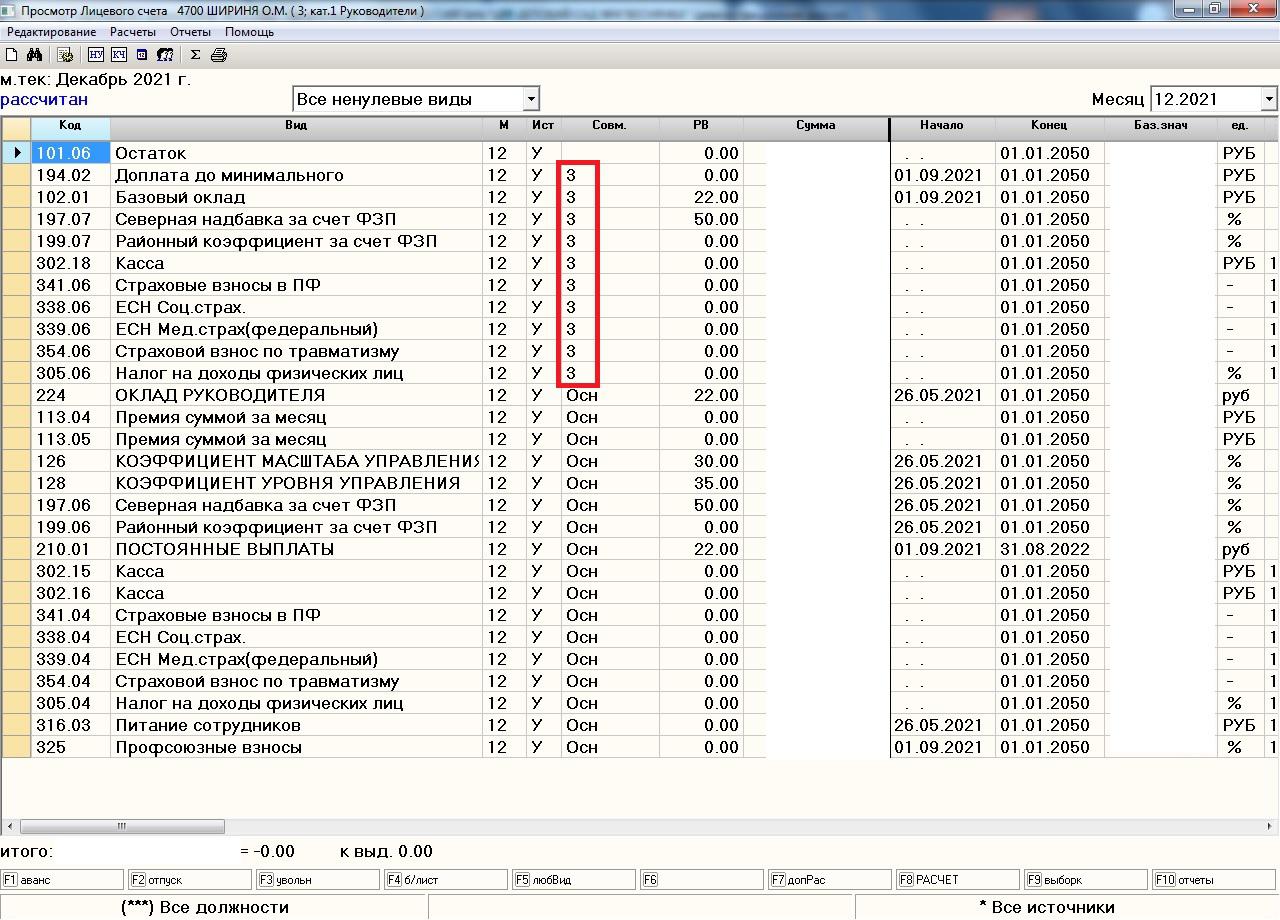Open the Редактирование menu
1280x920 pixels.
51,32
